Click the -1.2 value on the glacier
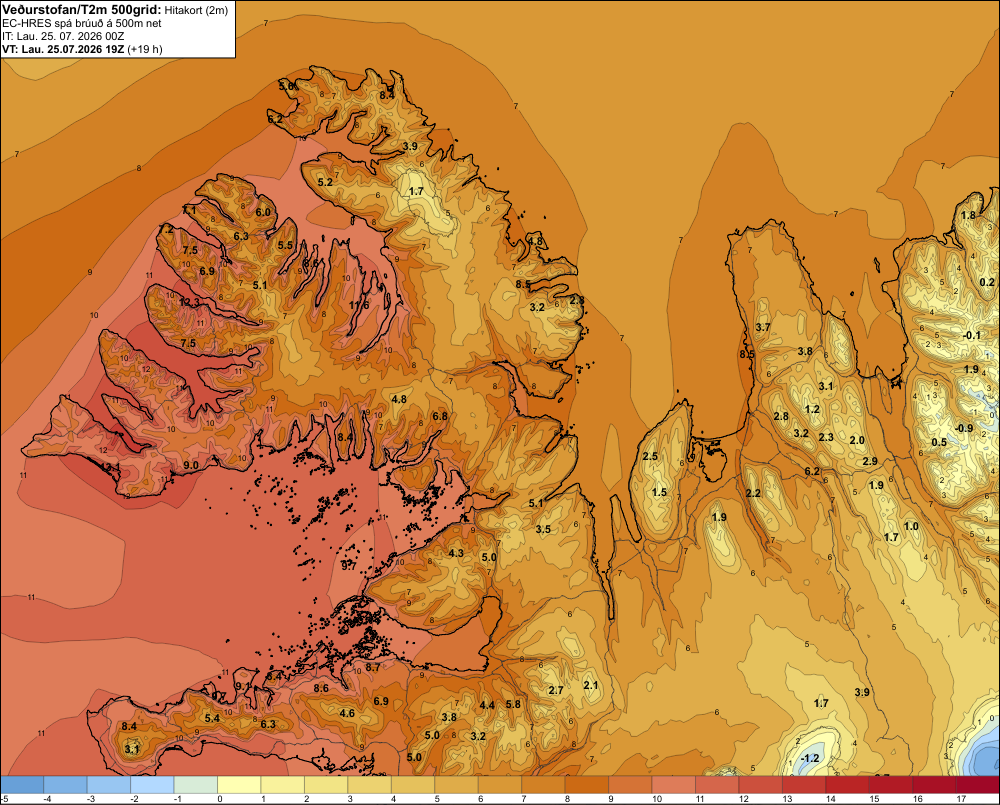 (x=810, y=758)
